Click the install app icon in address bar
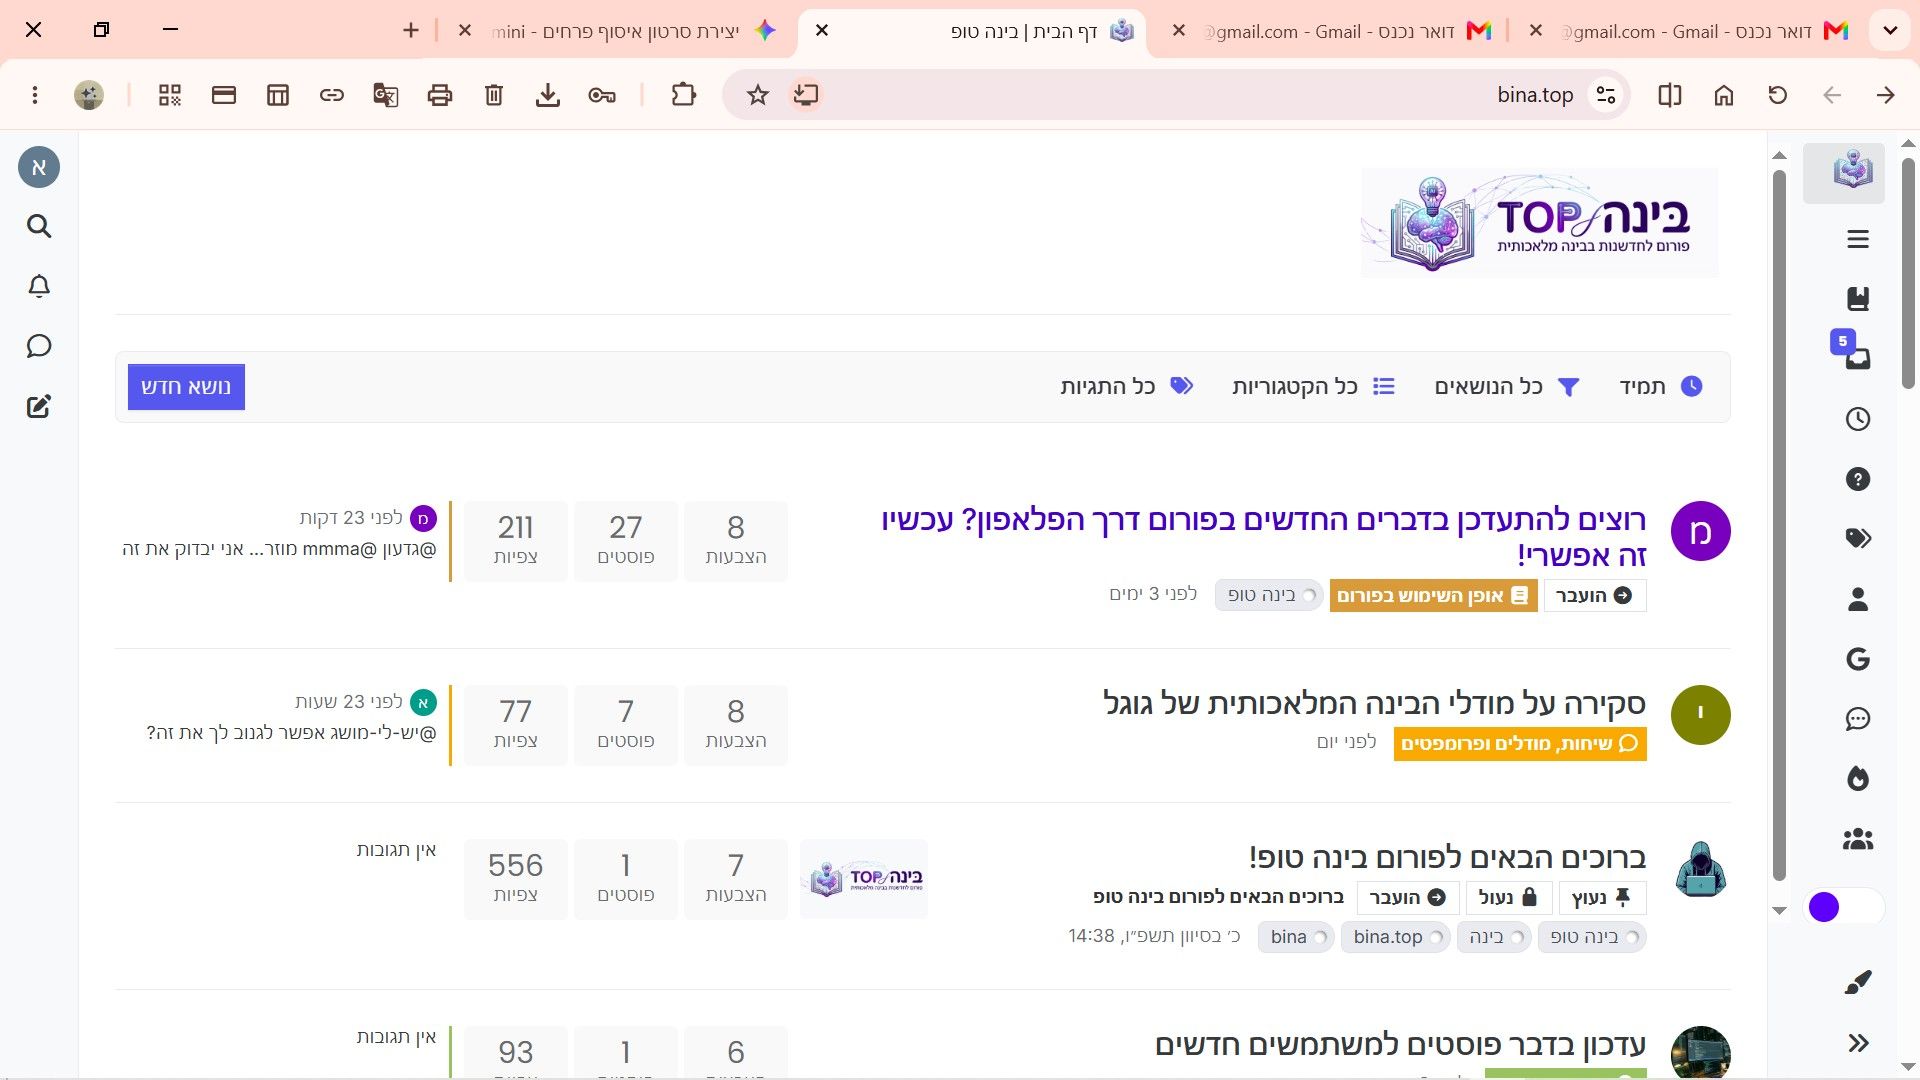Image resolution: width=1920 pixels, height=1080 pixels. pos(805,95)
